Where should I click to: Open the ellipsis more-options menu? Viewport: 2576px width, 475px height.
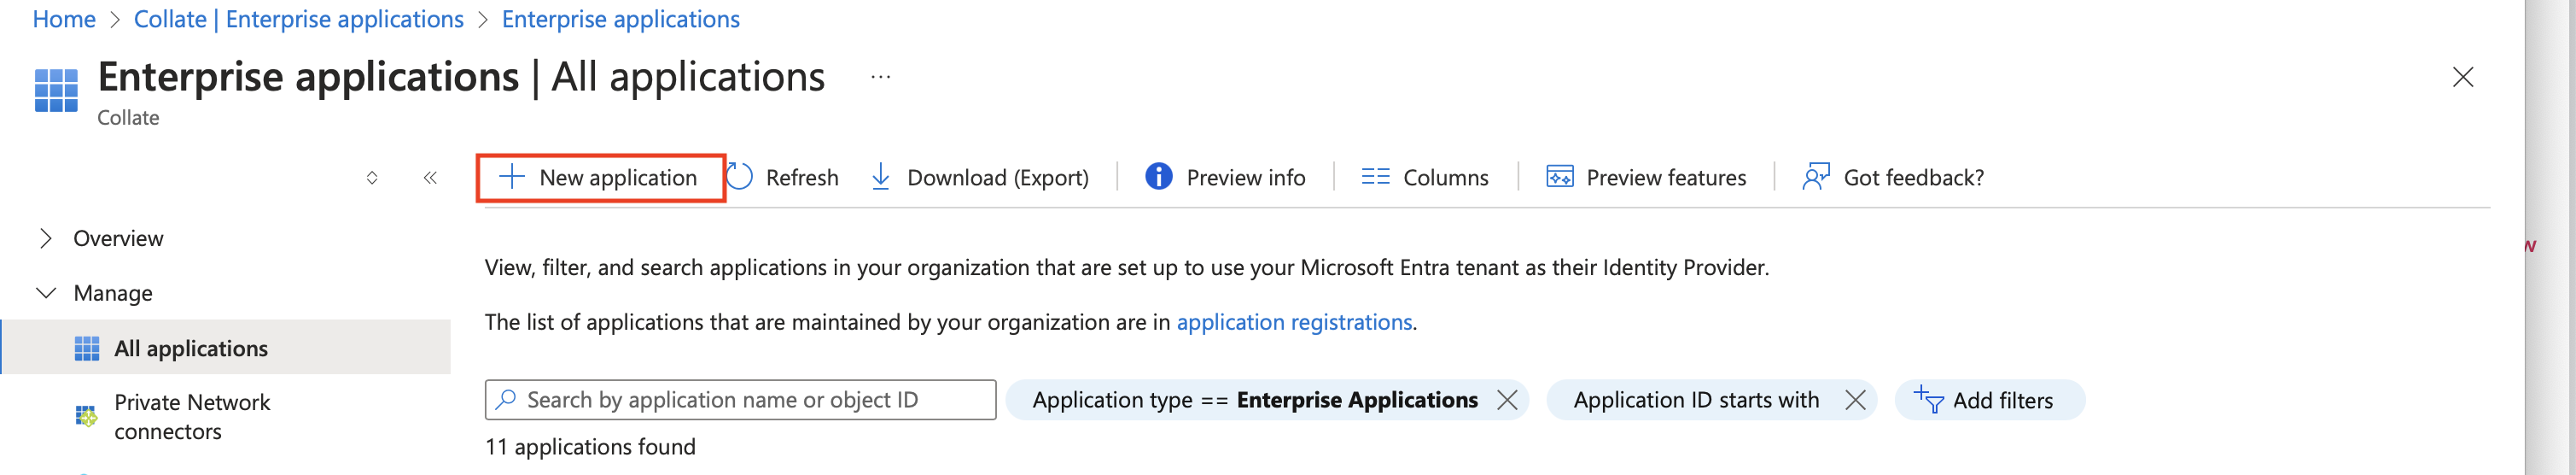click(x=880, y=77)
